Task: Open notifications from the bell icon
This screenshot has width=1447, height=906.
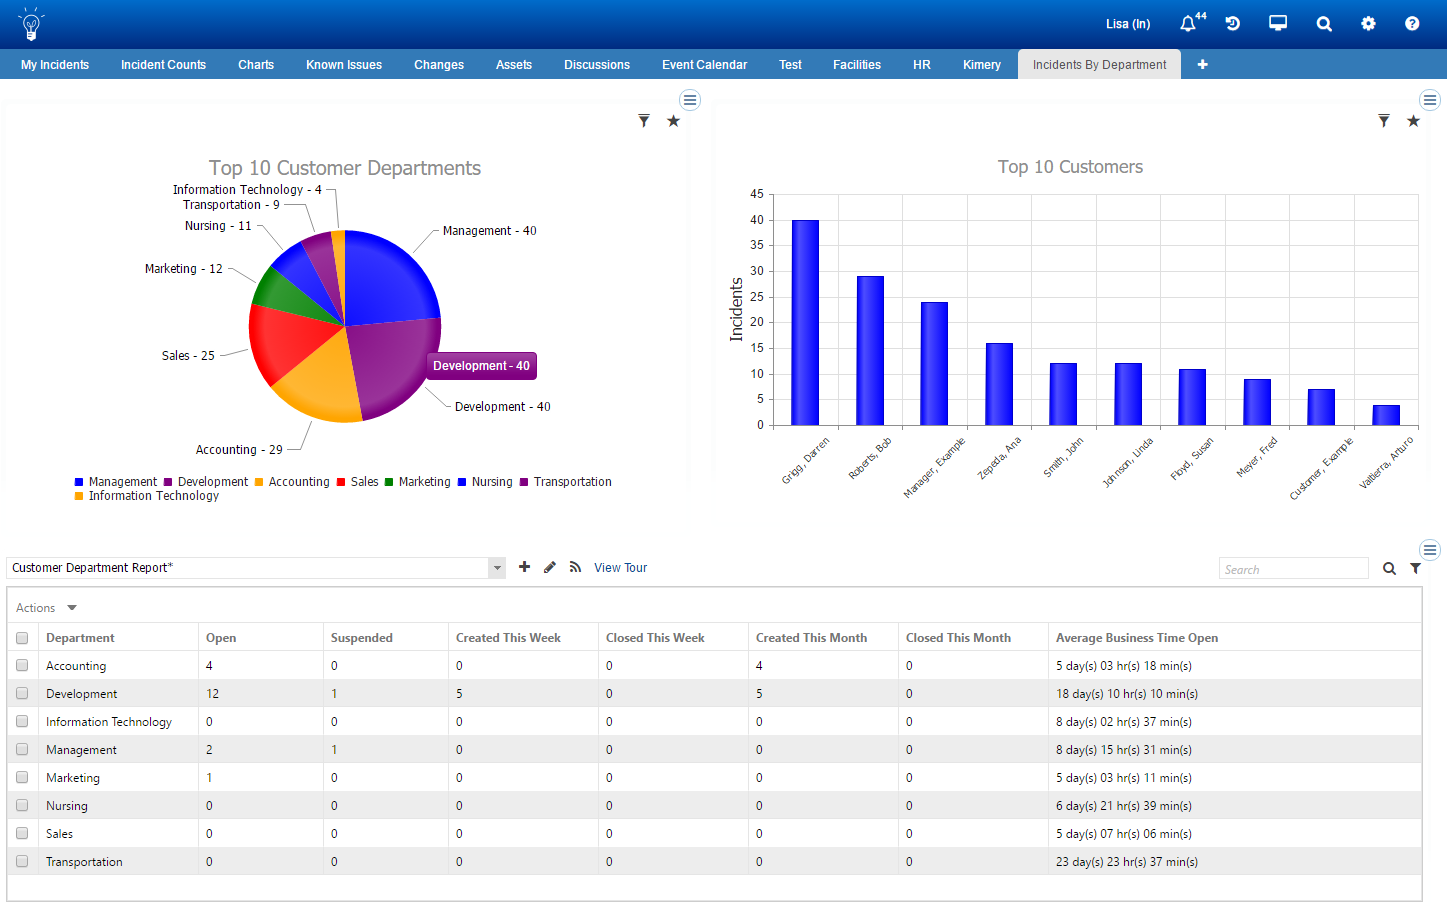Action: pos(1187,23)
